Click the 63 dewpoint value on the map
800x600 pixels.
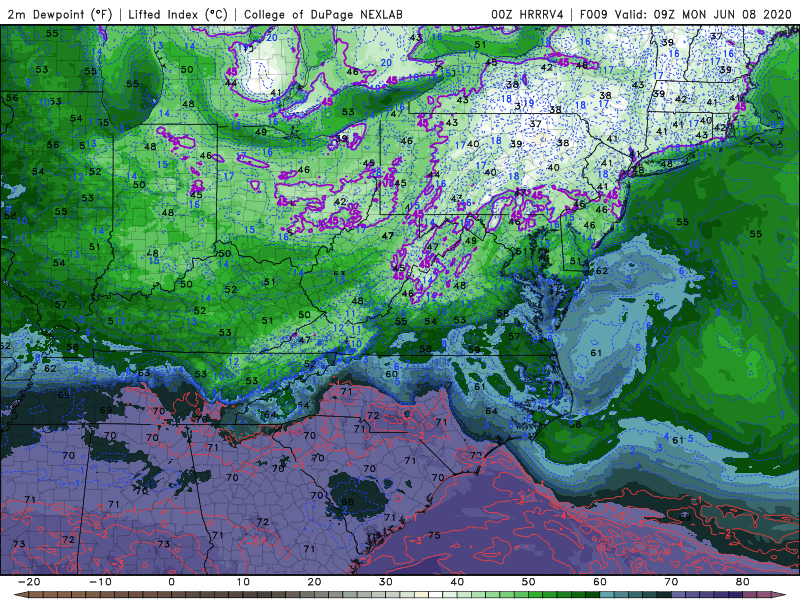click(x=144, y=373)
